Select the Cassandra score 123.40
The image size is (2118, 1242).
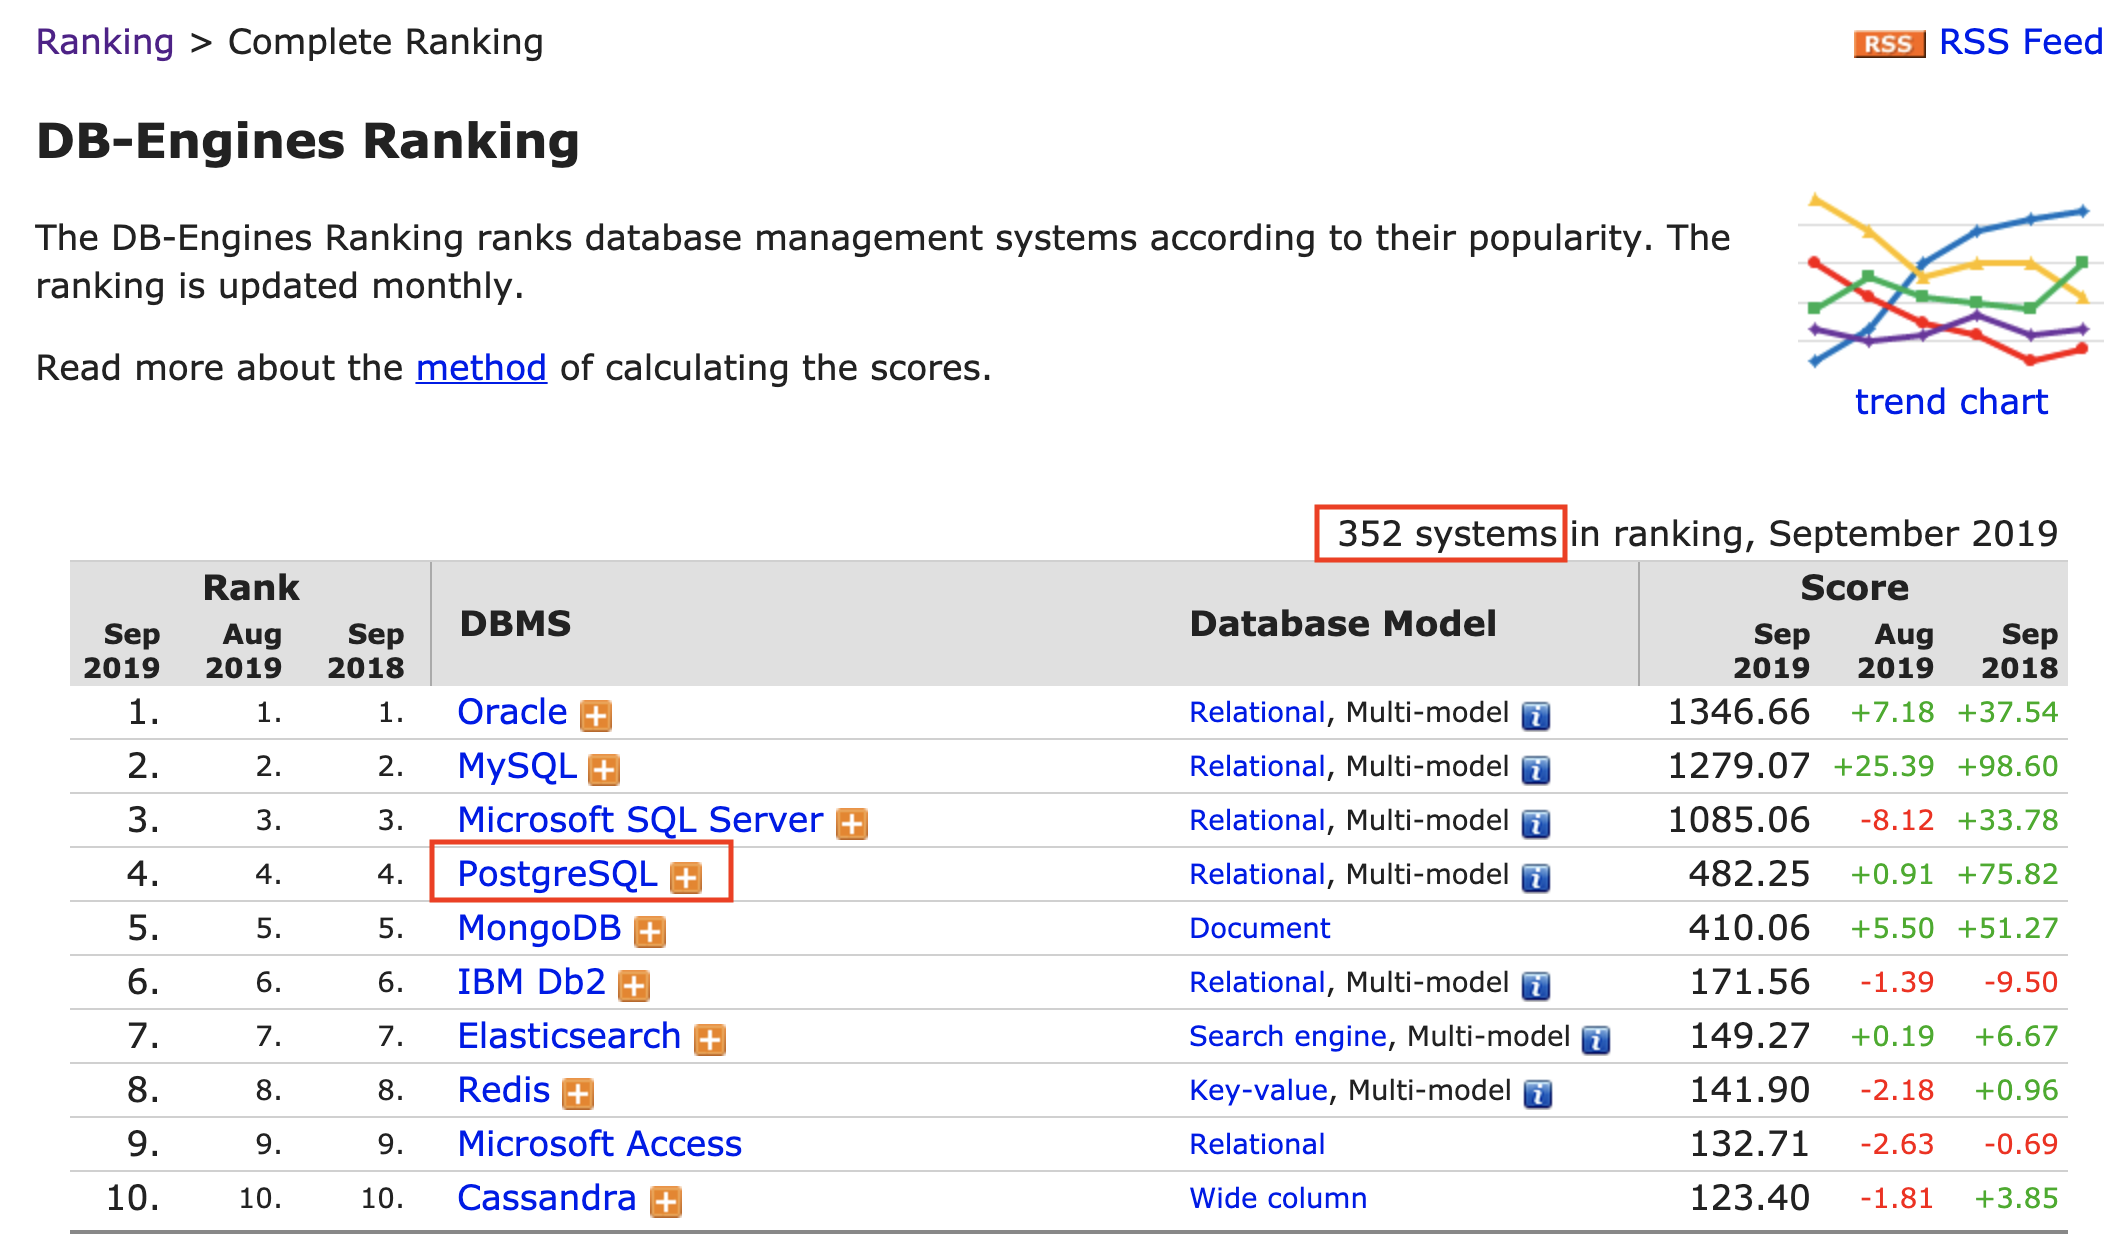tap(1750, 1198)
